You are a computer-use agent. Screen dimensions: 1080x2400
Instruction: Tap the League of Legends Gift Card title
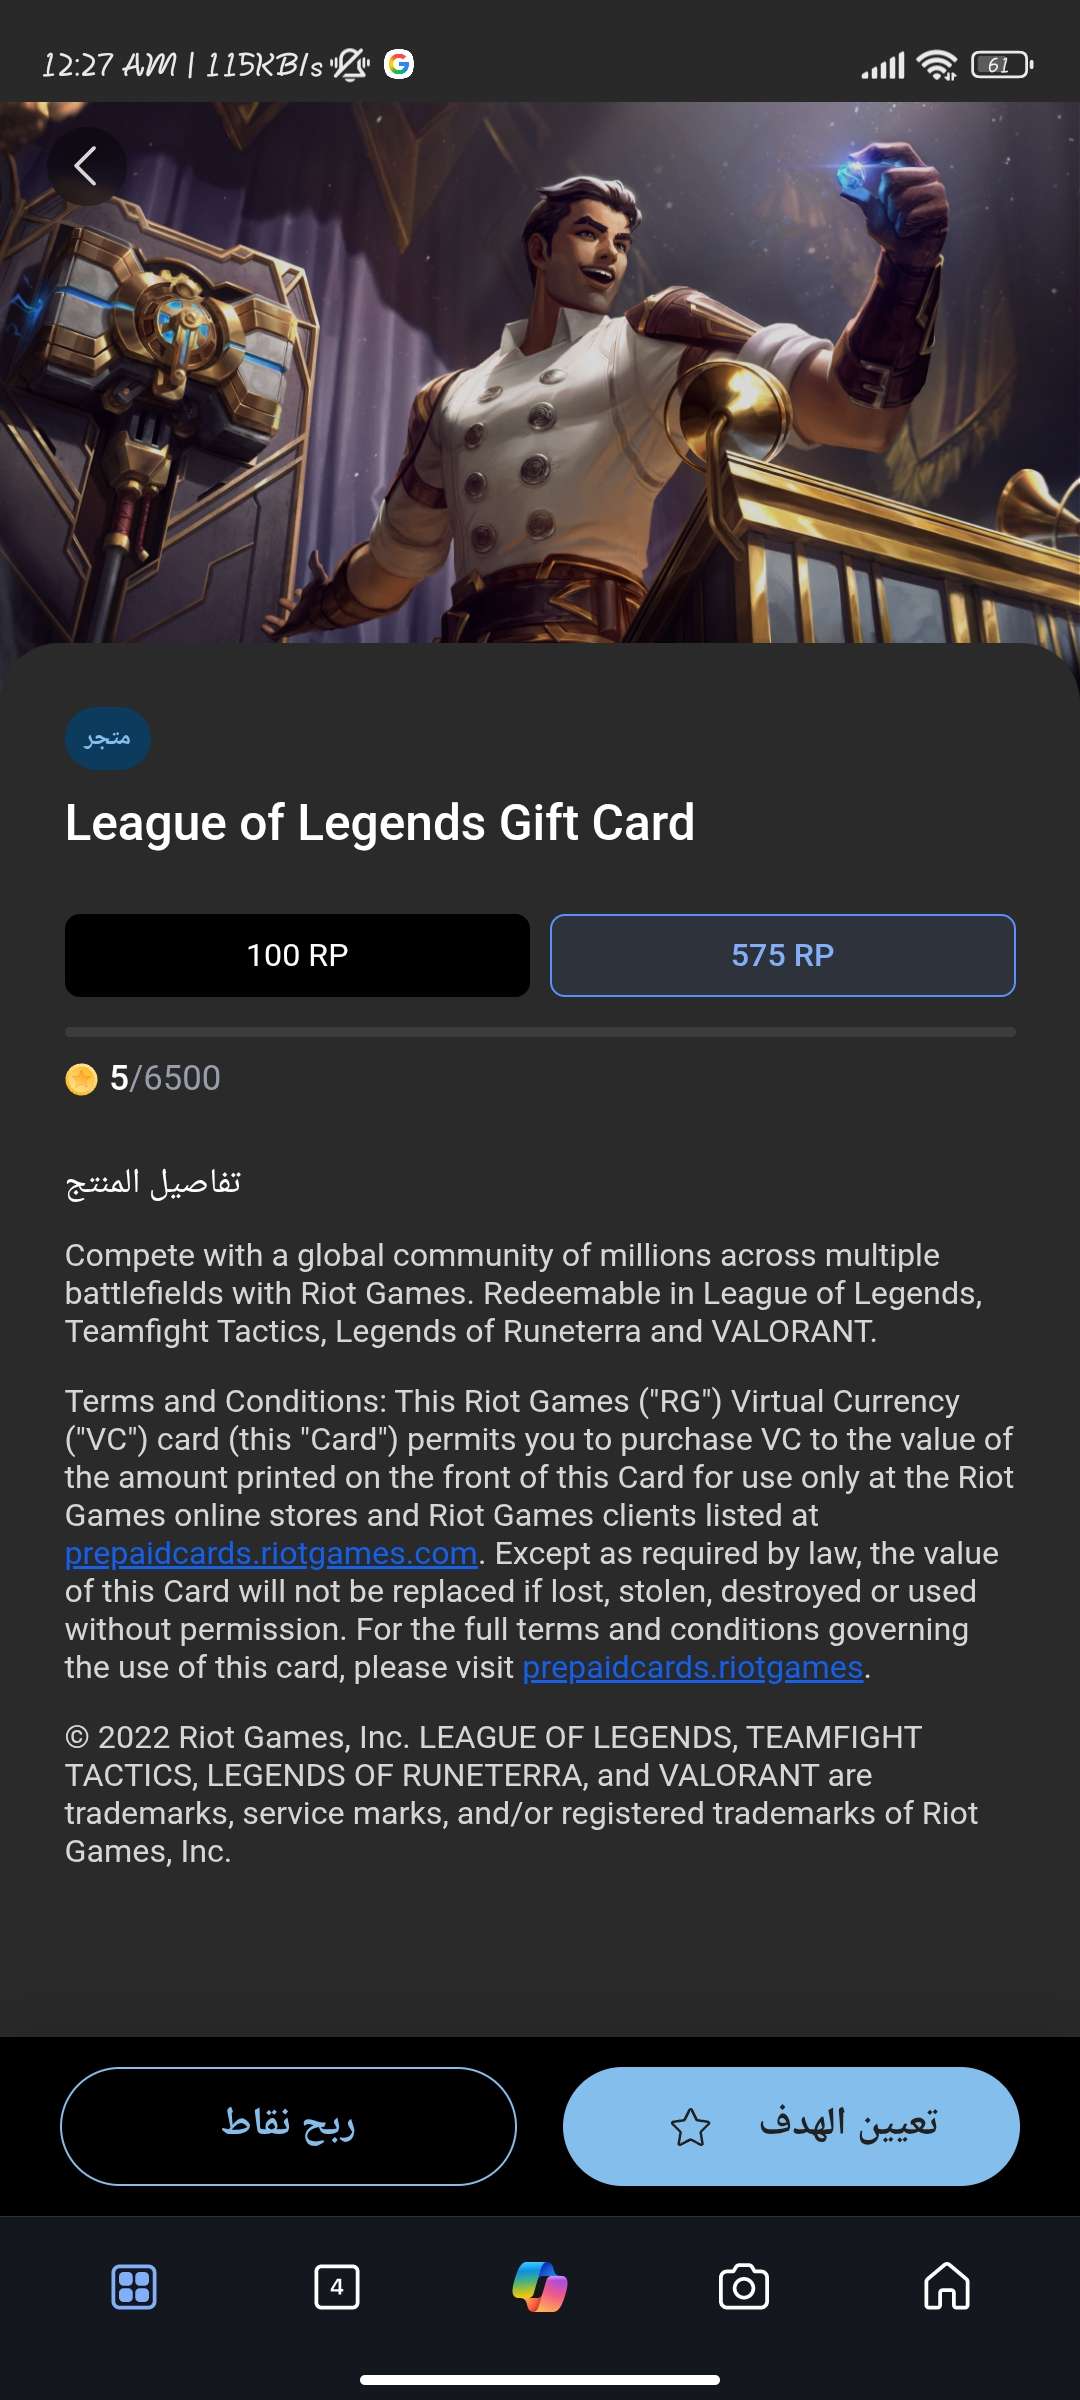pyautogui.click(x=380, y=823)
